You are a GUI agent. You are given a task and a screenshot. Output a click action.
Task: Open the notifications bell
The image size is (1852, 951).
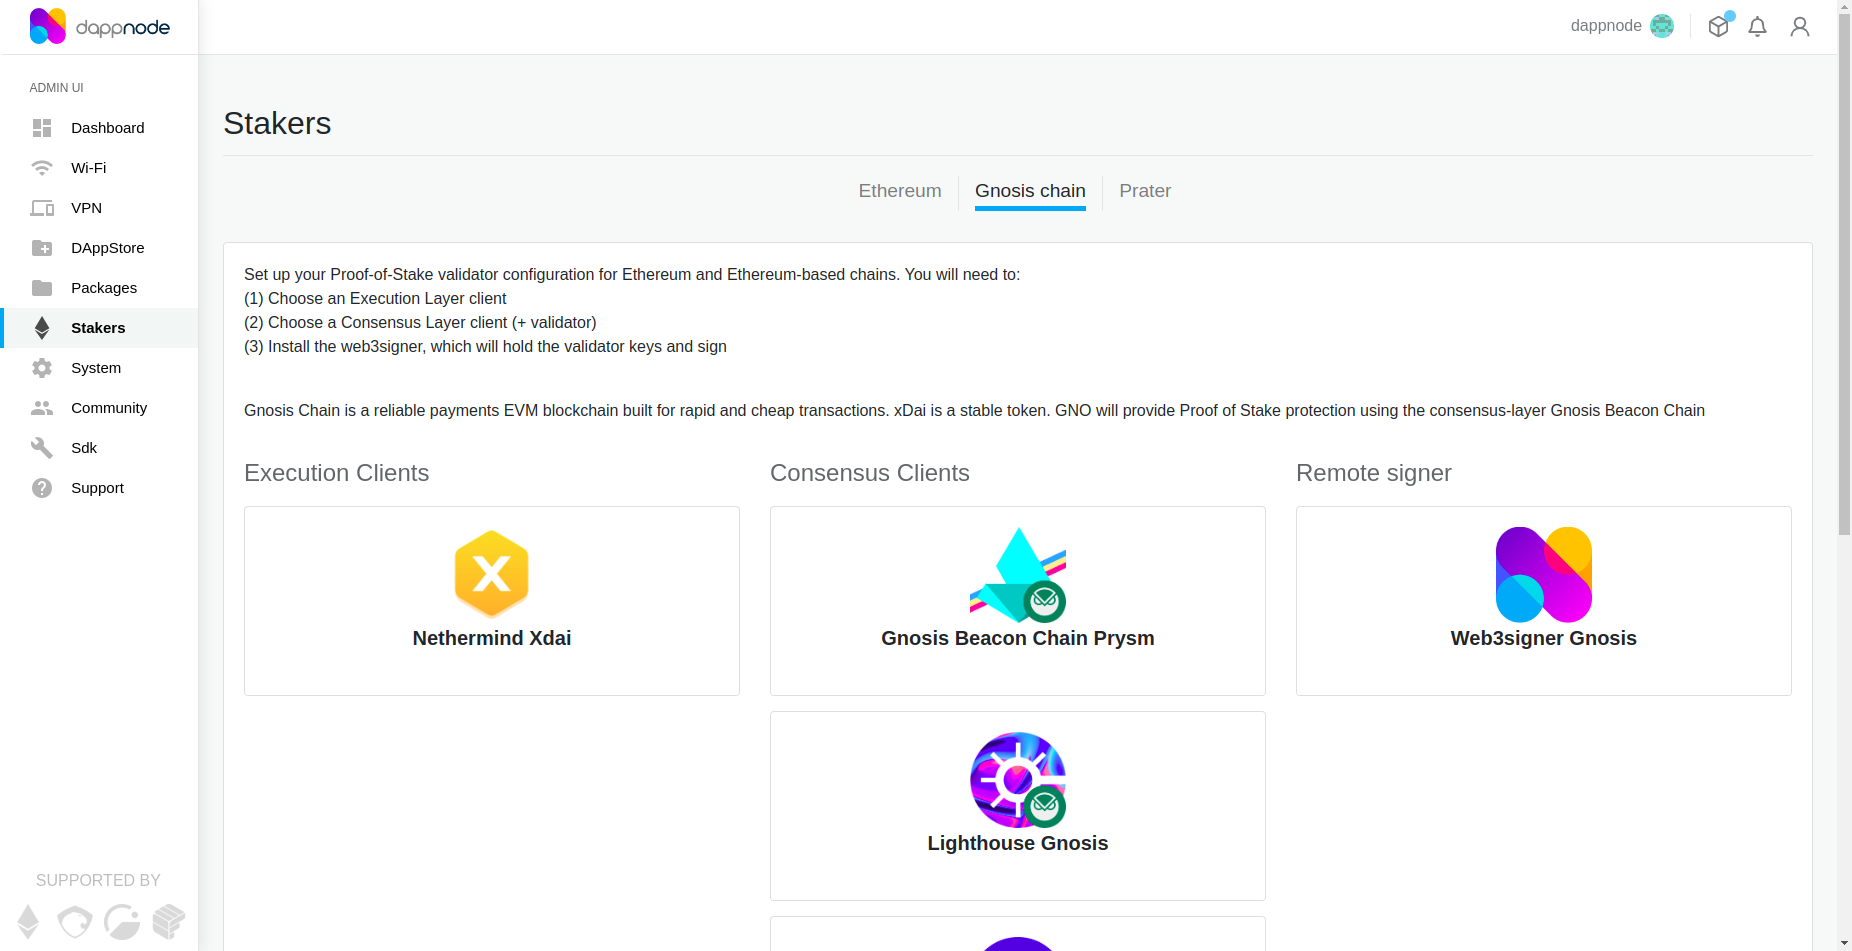pos(1757,27)
